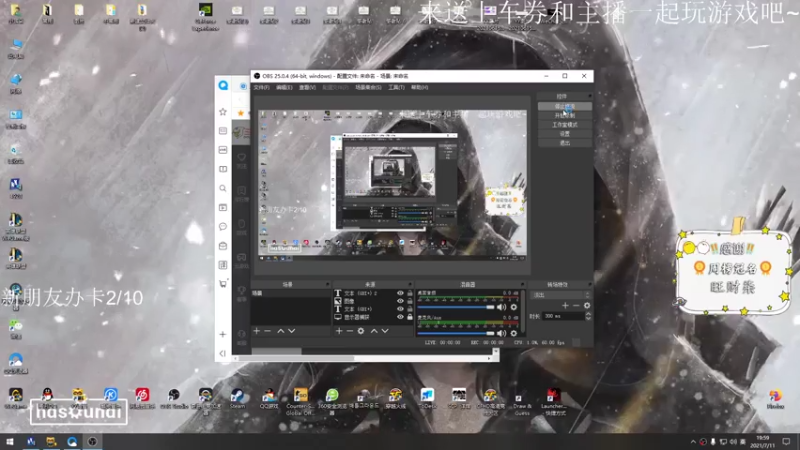The height and width of the screenshot is (450, 800).
Task: Remove the scene with the minus icon
Action: point(267,331)
